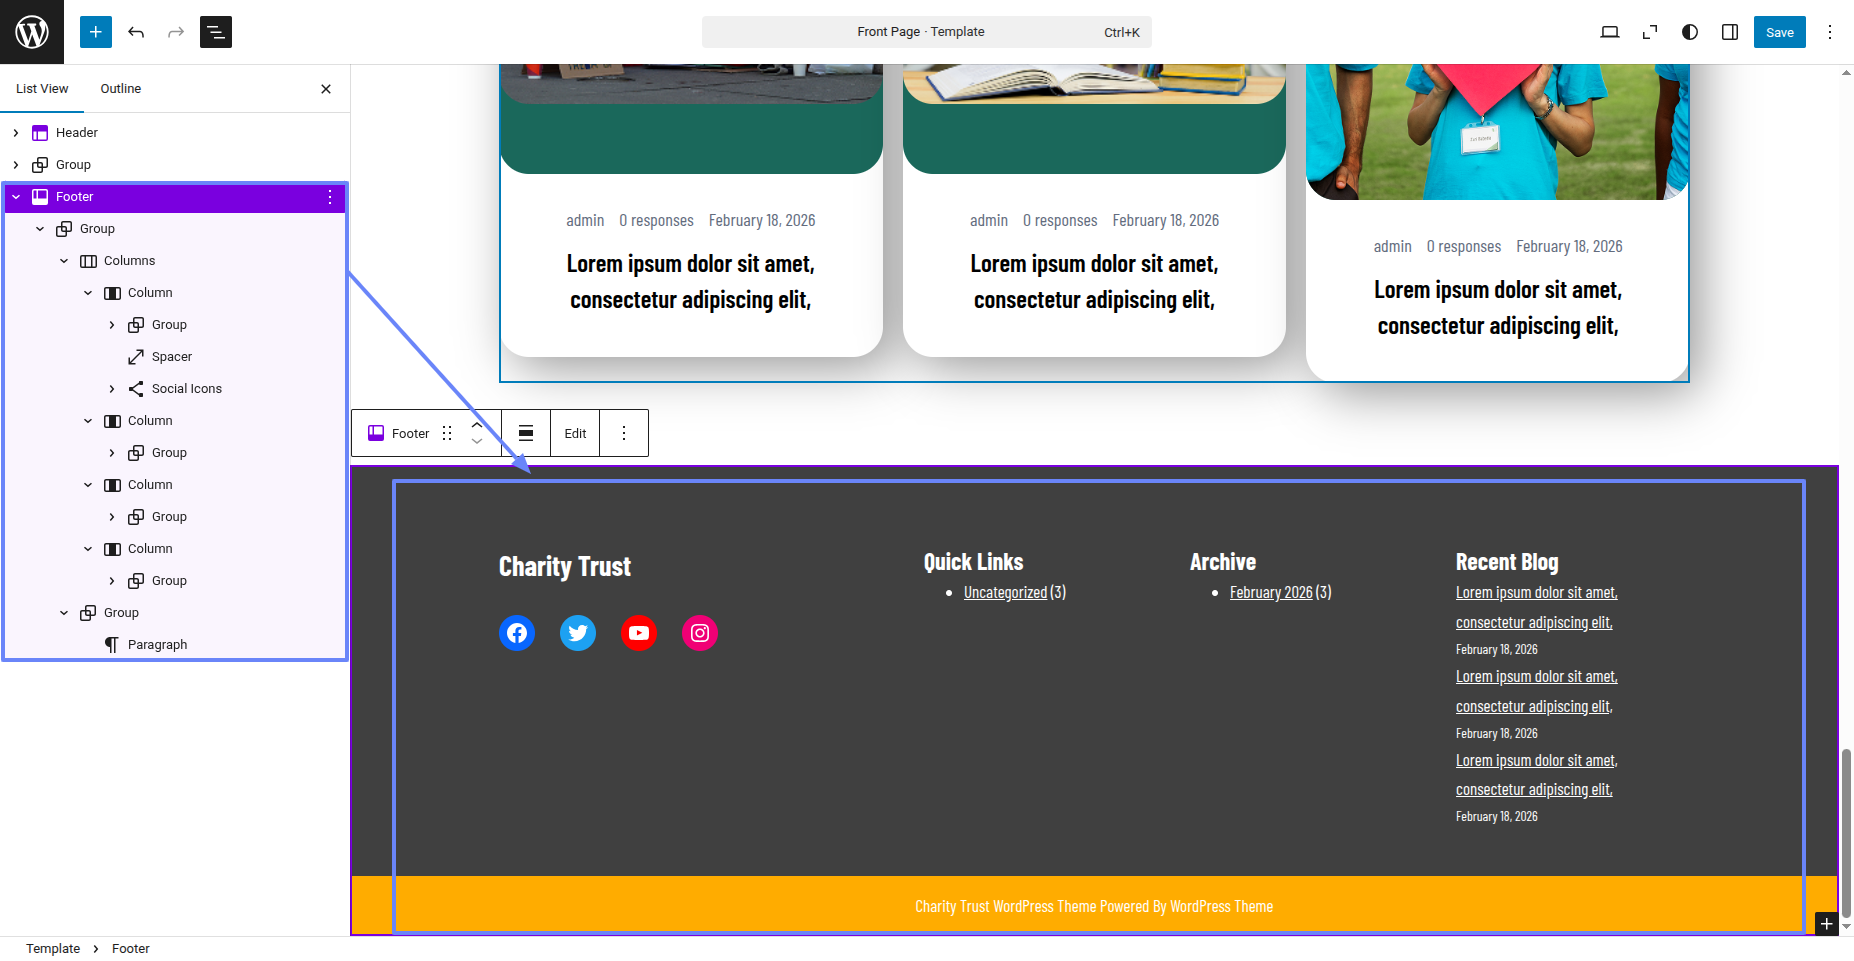Image resolution: width=1854 pixels, height=961 pixels.
Task: Switch to the Outline tab
Action: pyautogui.click(x=121, y=89)
